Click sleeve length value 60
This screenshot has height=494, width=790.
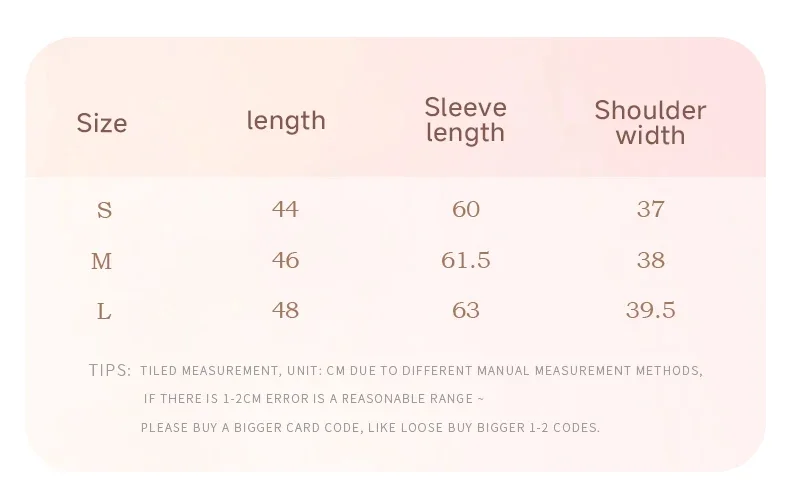pyautogui.click(x=466, y=209)
